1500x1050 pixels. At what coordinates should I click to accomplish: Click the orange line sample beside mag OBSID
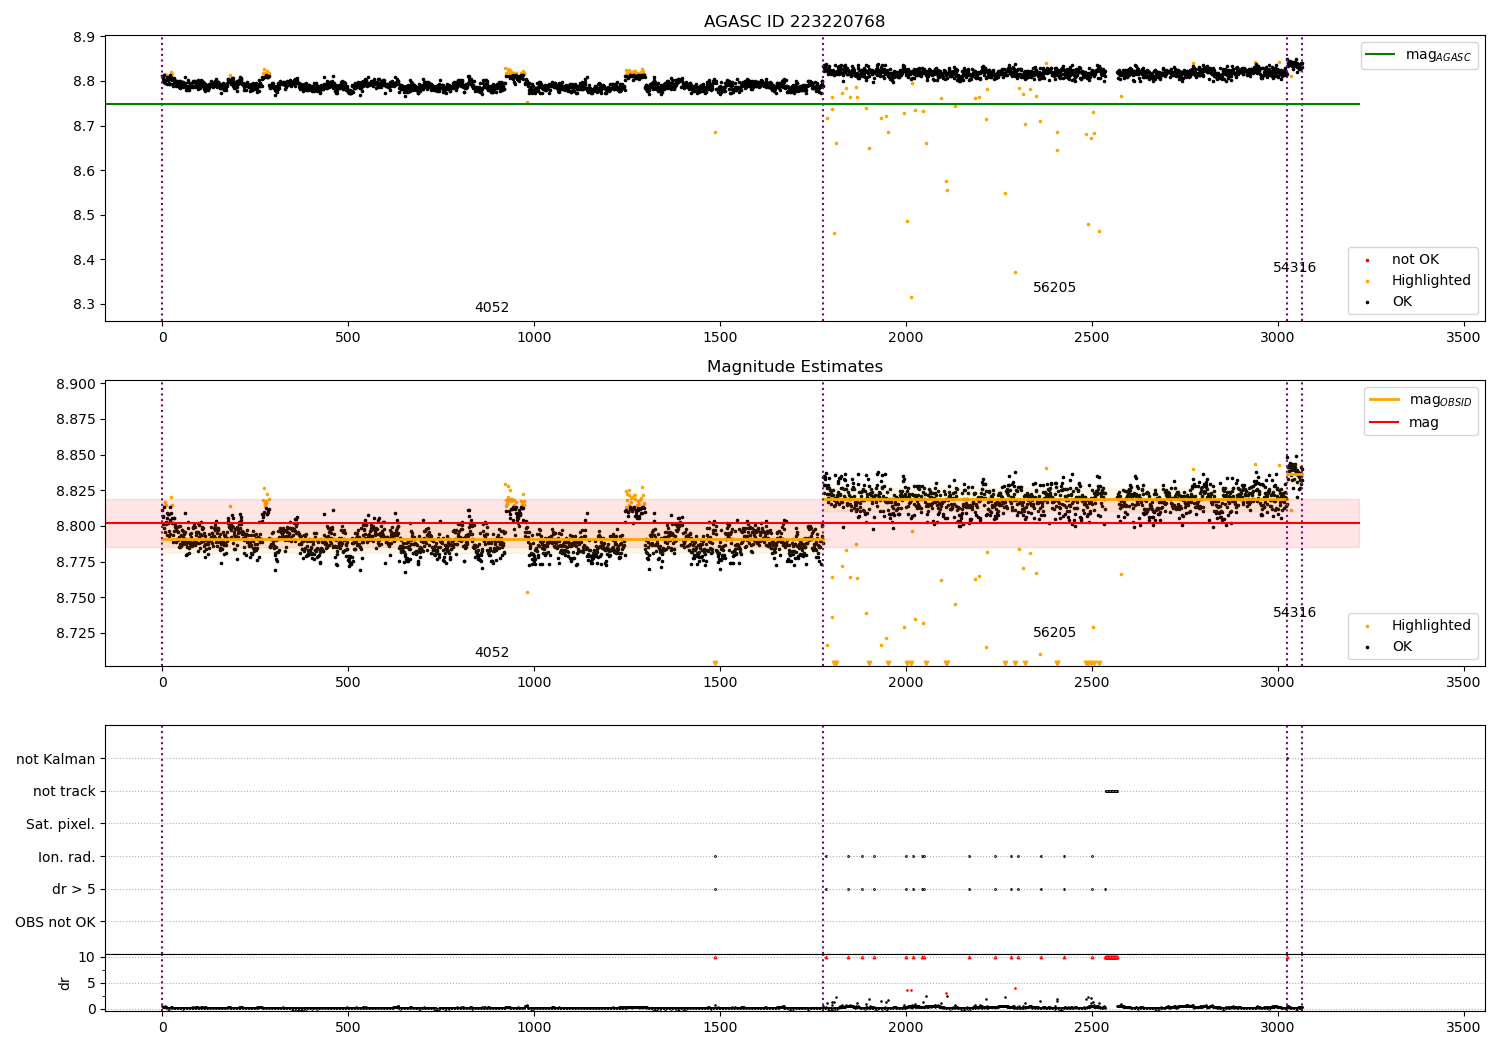pos(1384,400)
